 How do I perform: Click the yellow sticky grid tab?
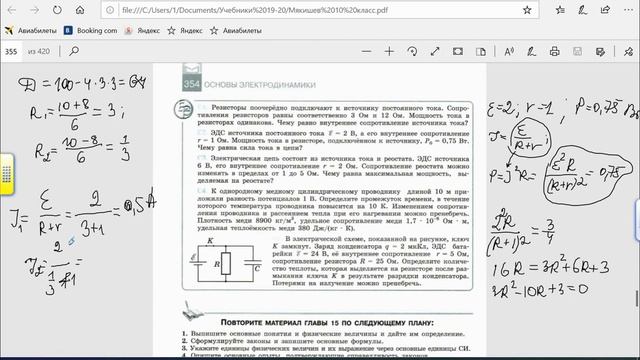[7, 174]
